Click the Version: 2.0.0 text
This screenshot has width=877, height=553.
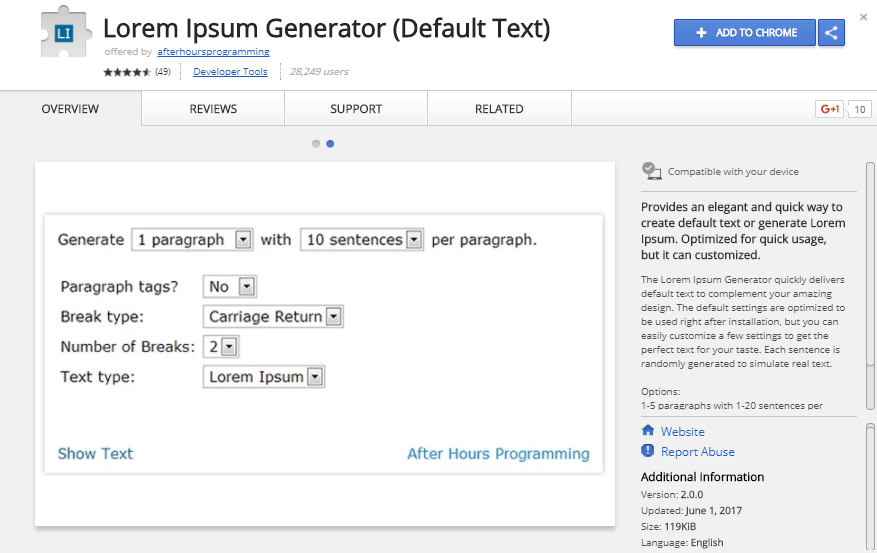pos(672,494)
